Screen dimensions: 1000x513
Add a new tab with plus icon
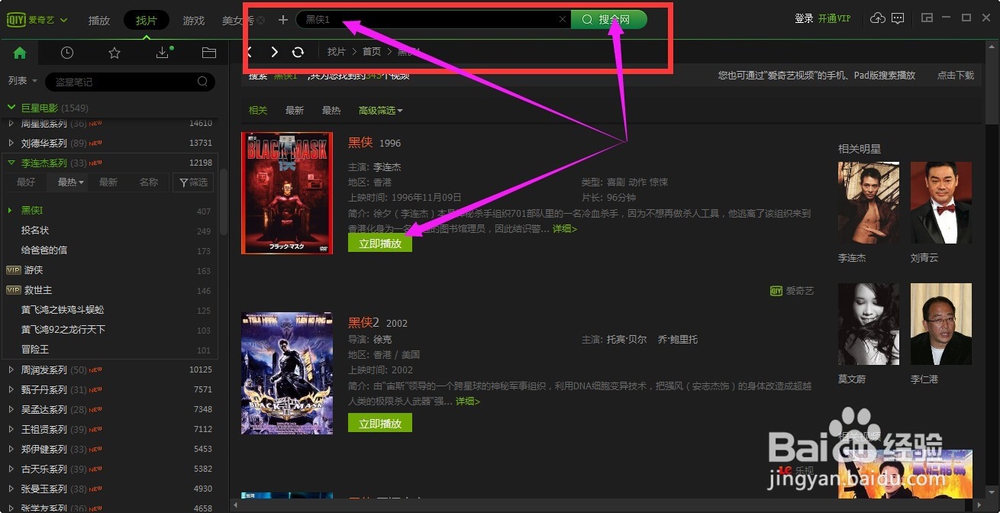click(x=283, y=20)
